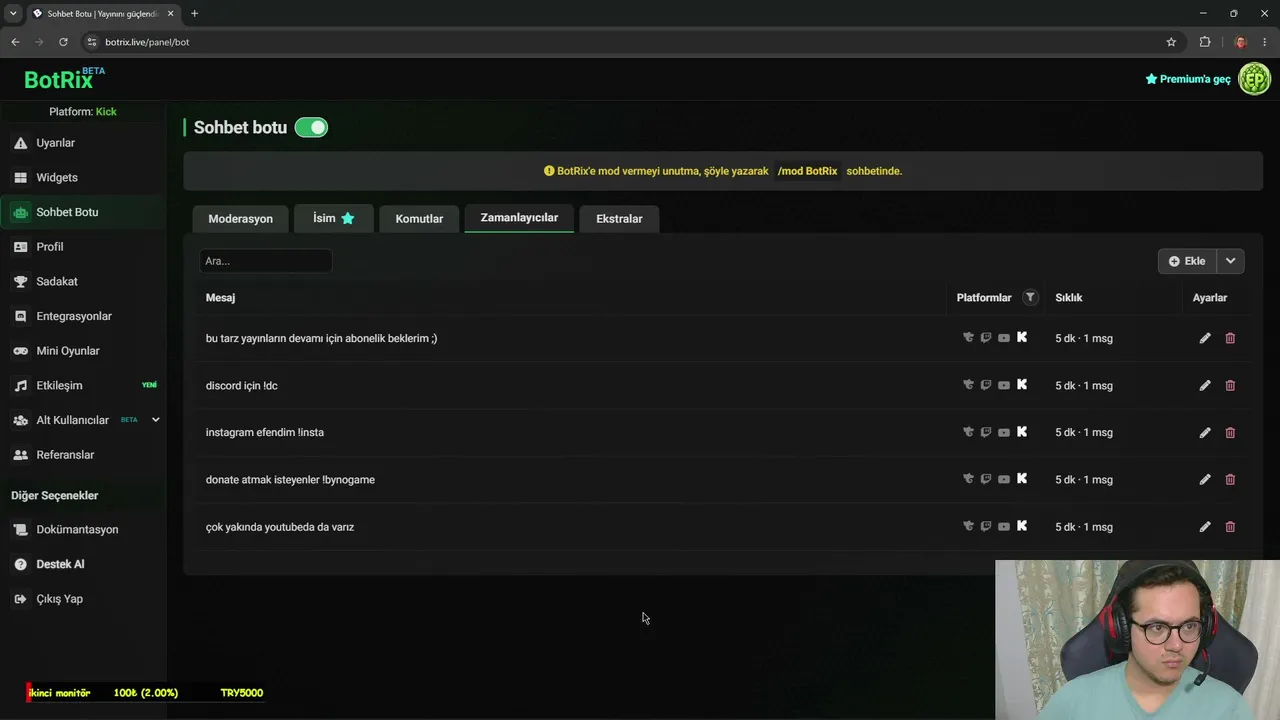Delete the 'abonelik beklerim' timer message
This screenshot has height=720, width=1280.
click(1230, 338)
